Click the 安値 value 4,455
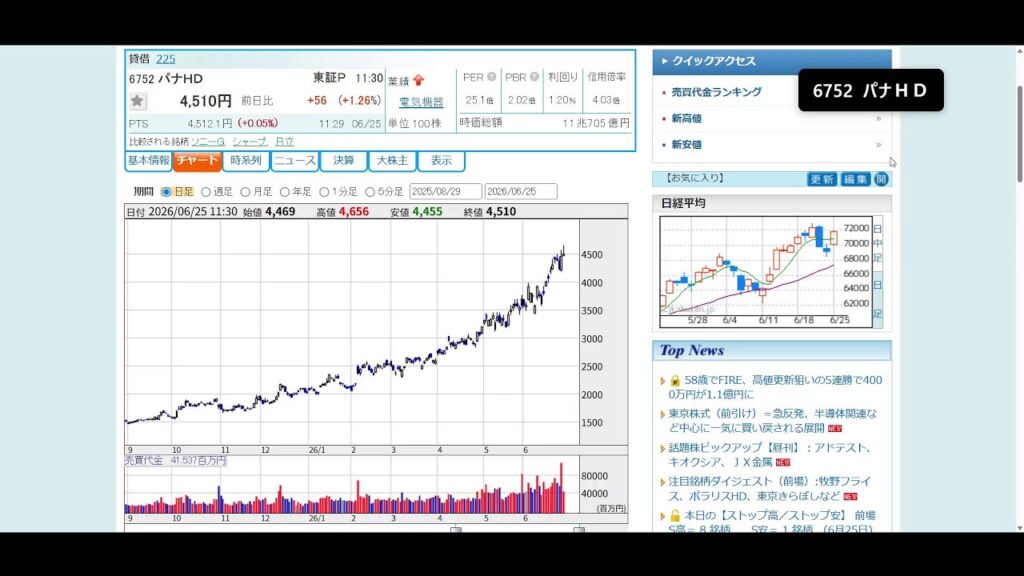Image resolution: width=1024 pixels, height=576 pixels. pos(427,212)
